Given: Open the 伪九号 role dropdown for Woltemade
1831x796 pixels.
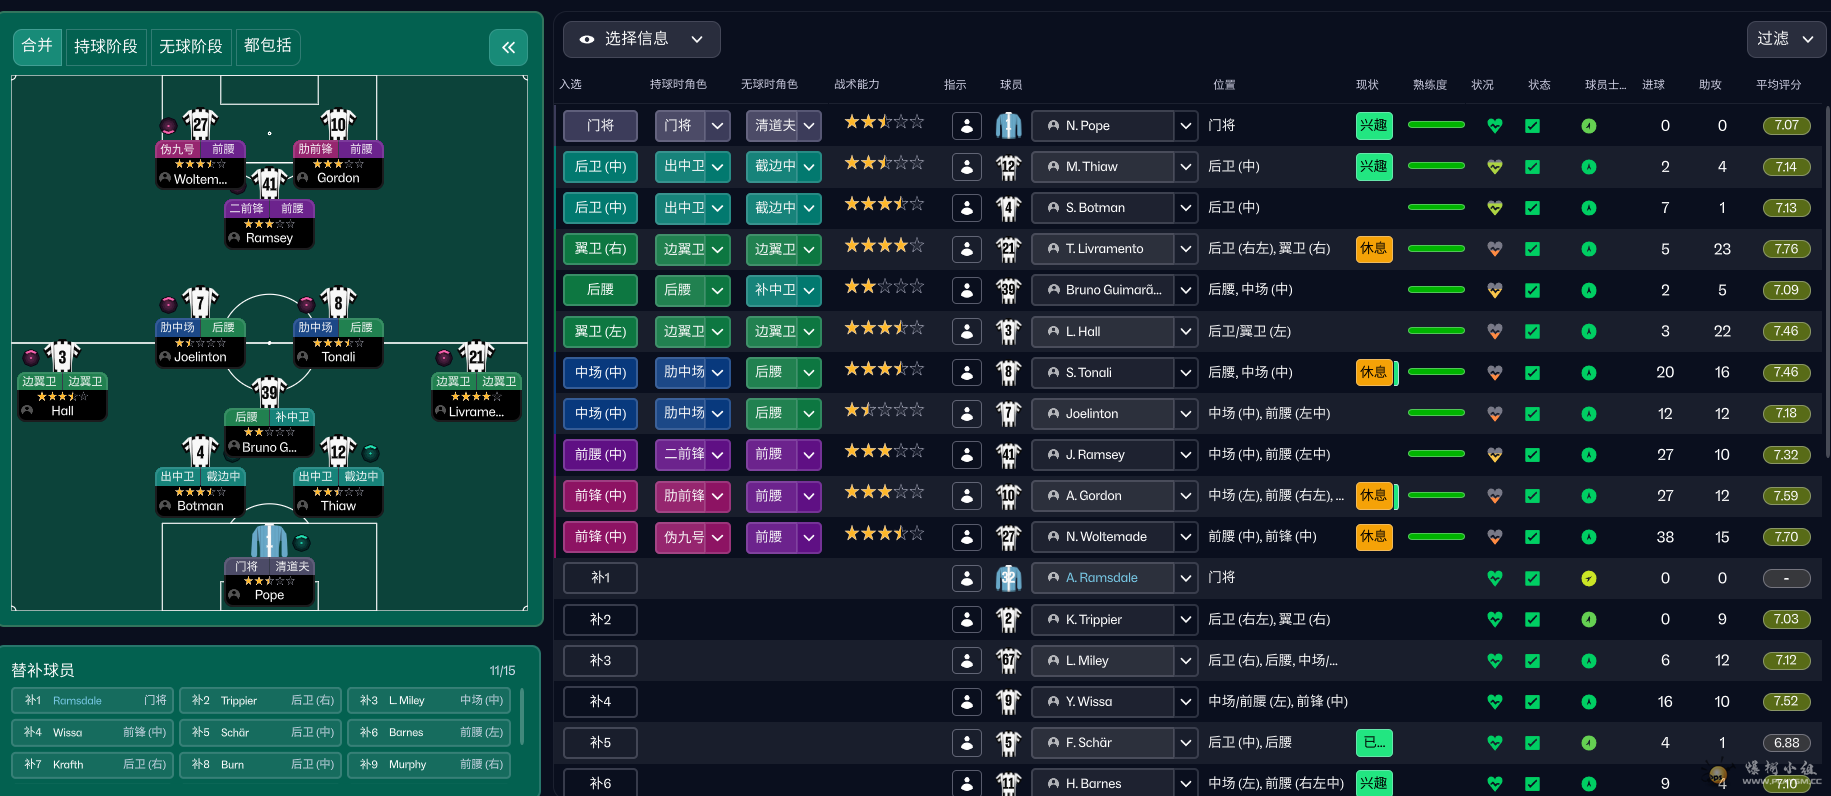Looking at the screenshot, I should [692, 537].
